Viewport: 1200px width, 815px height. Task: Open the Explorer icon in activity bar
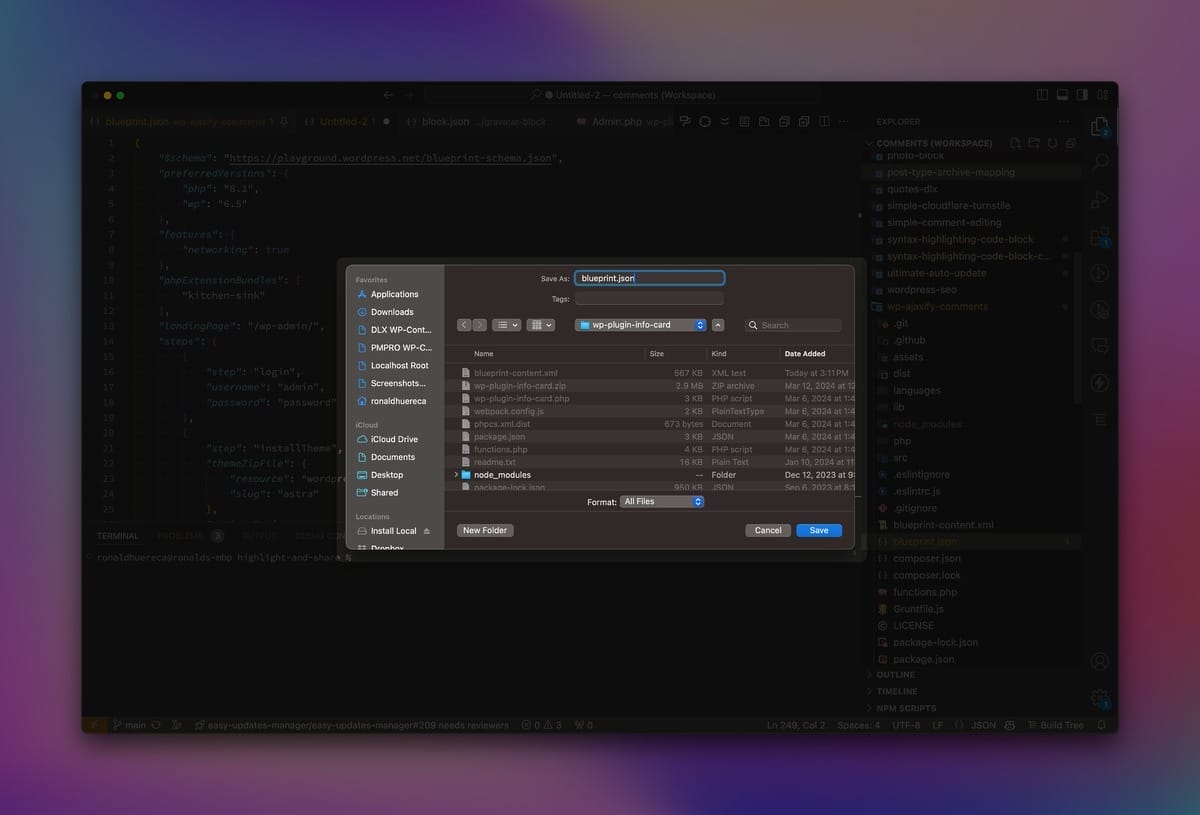(1100, 127)
